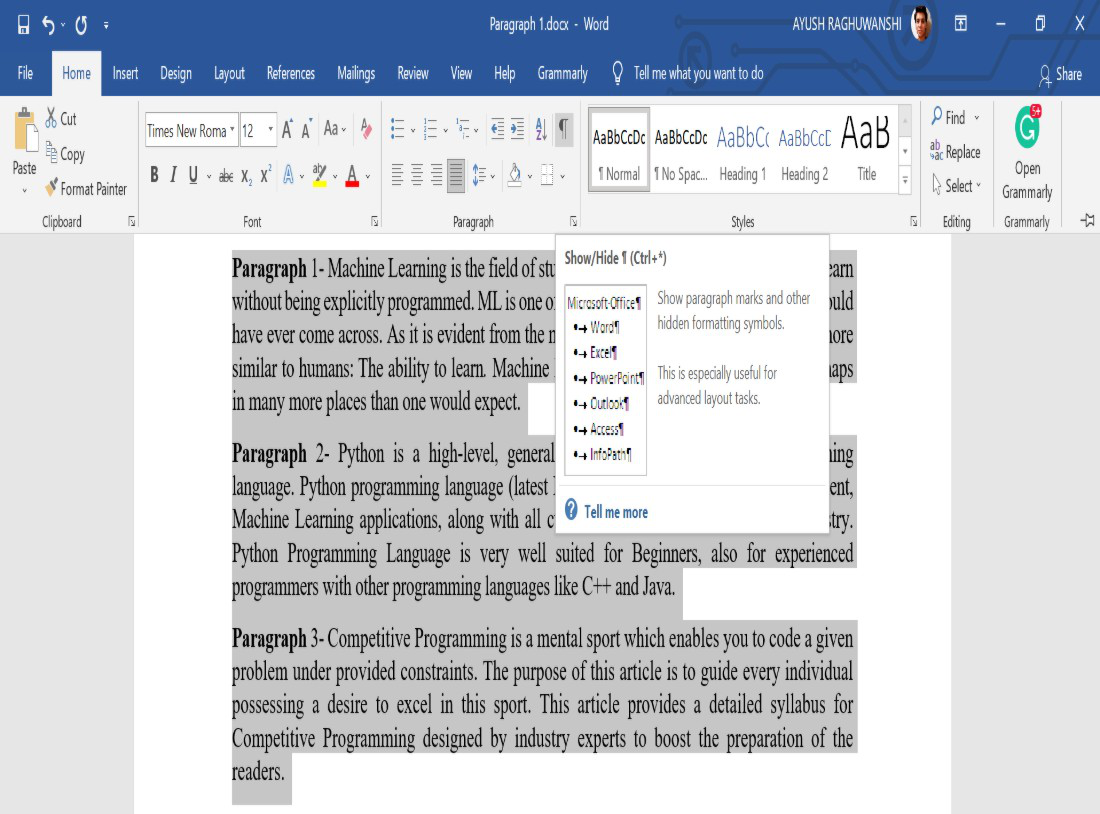Apply red font color
Image resolution: width=1100 pixels, height=814 pixels.
[352, 175]
